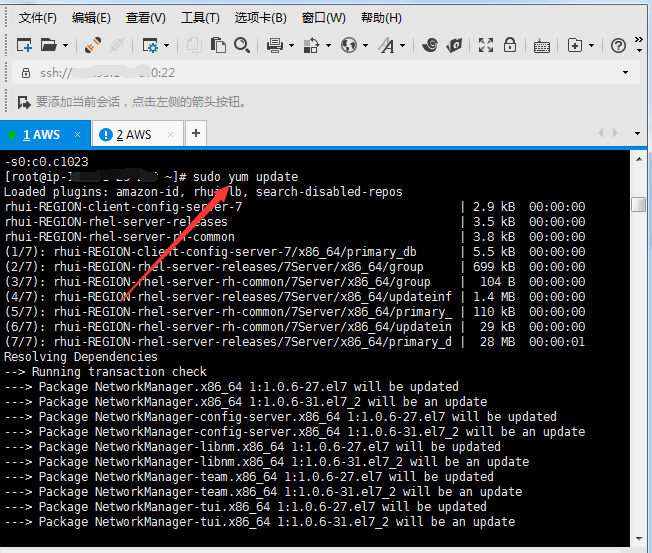
Task: Click the Paste clipboard icon
Action: click(x=218, y=45)
